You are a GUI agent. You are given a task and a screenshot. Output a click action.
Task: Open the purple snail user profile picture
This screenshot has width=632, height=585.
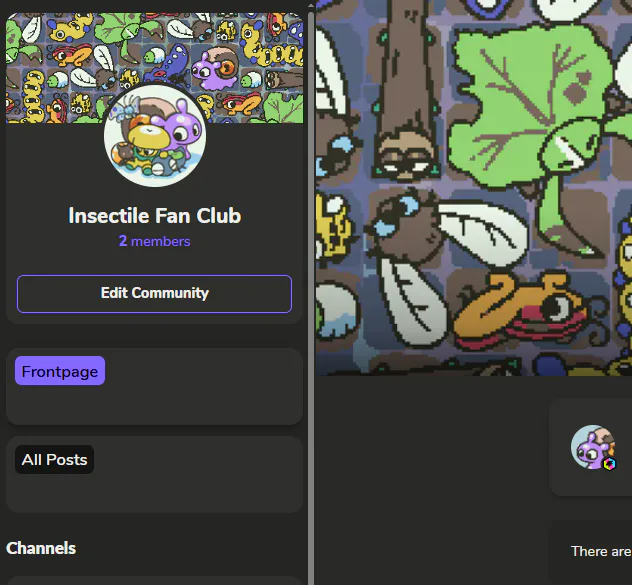(x=593, y=447)
